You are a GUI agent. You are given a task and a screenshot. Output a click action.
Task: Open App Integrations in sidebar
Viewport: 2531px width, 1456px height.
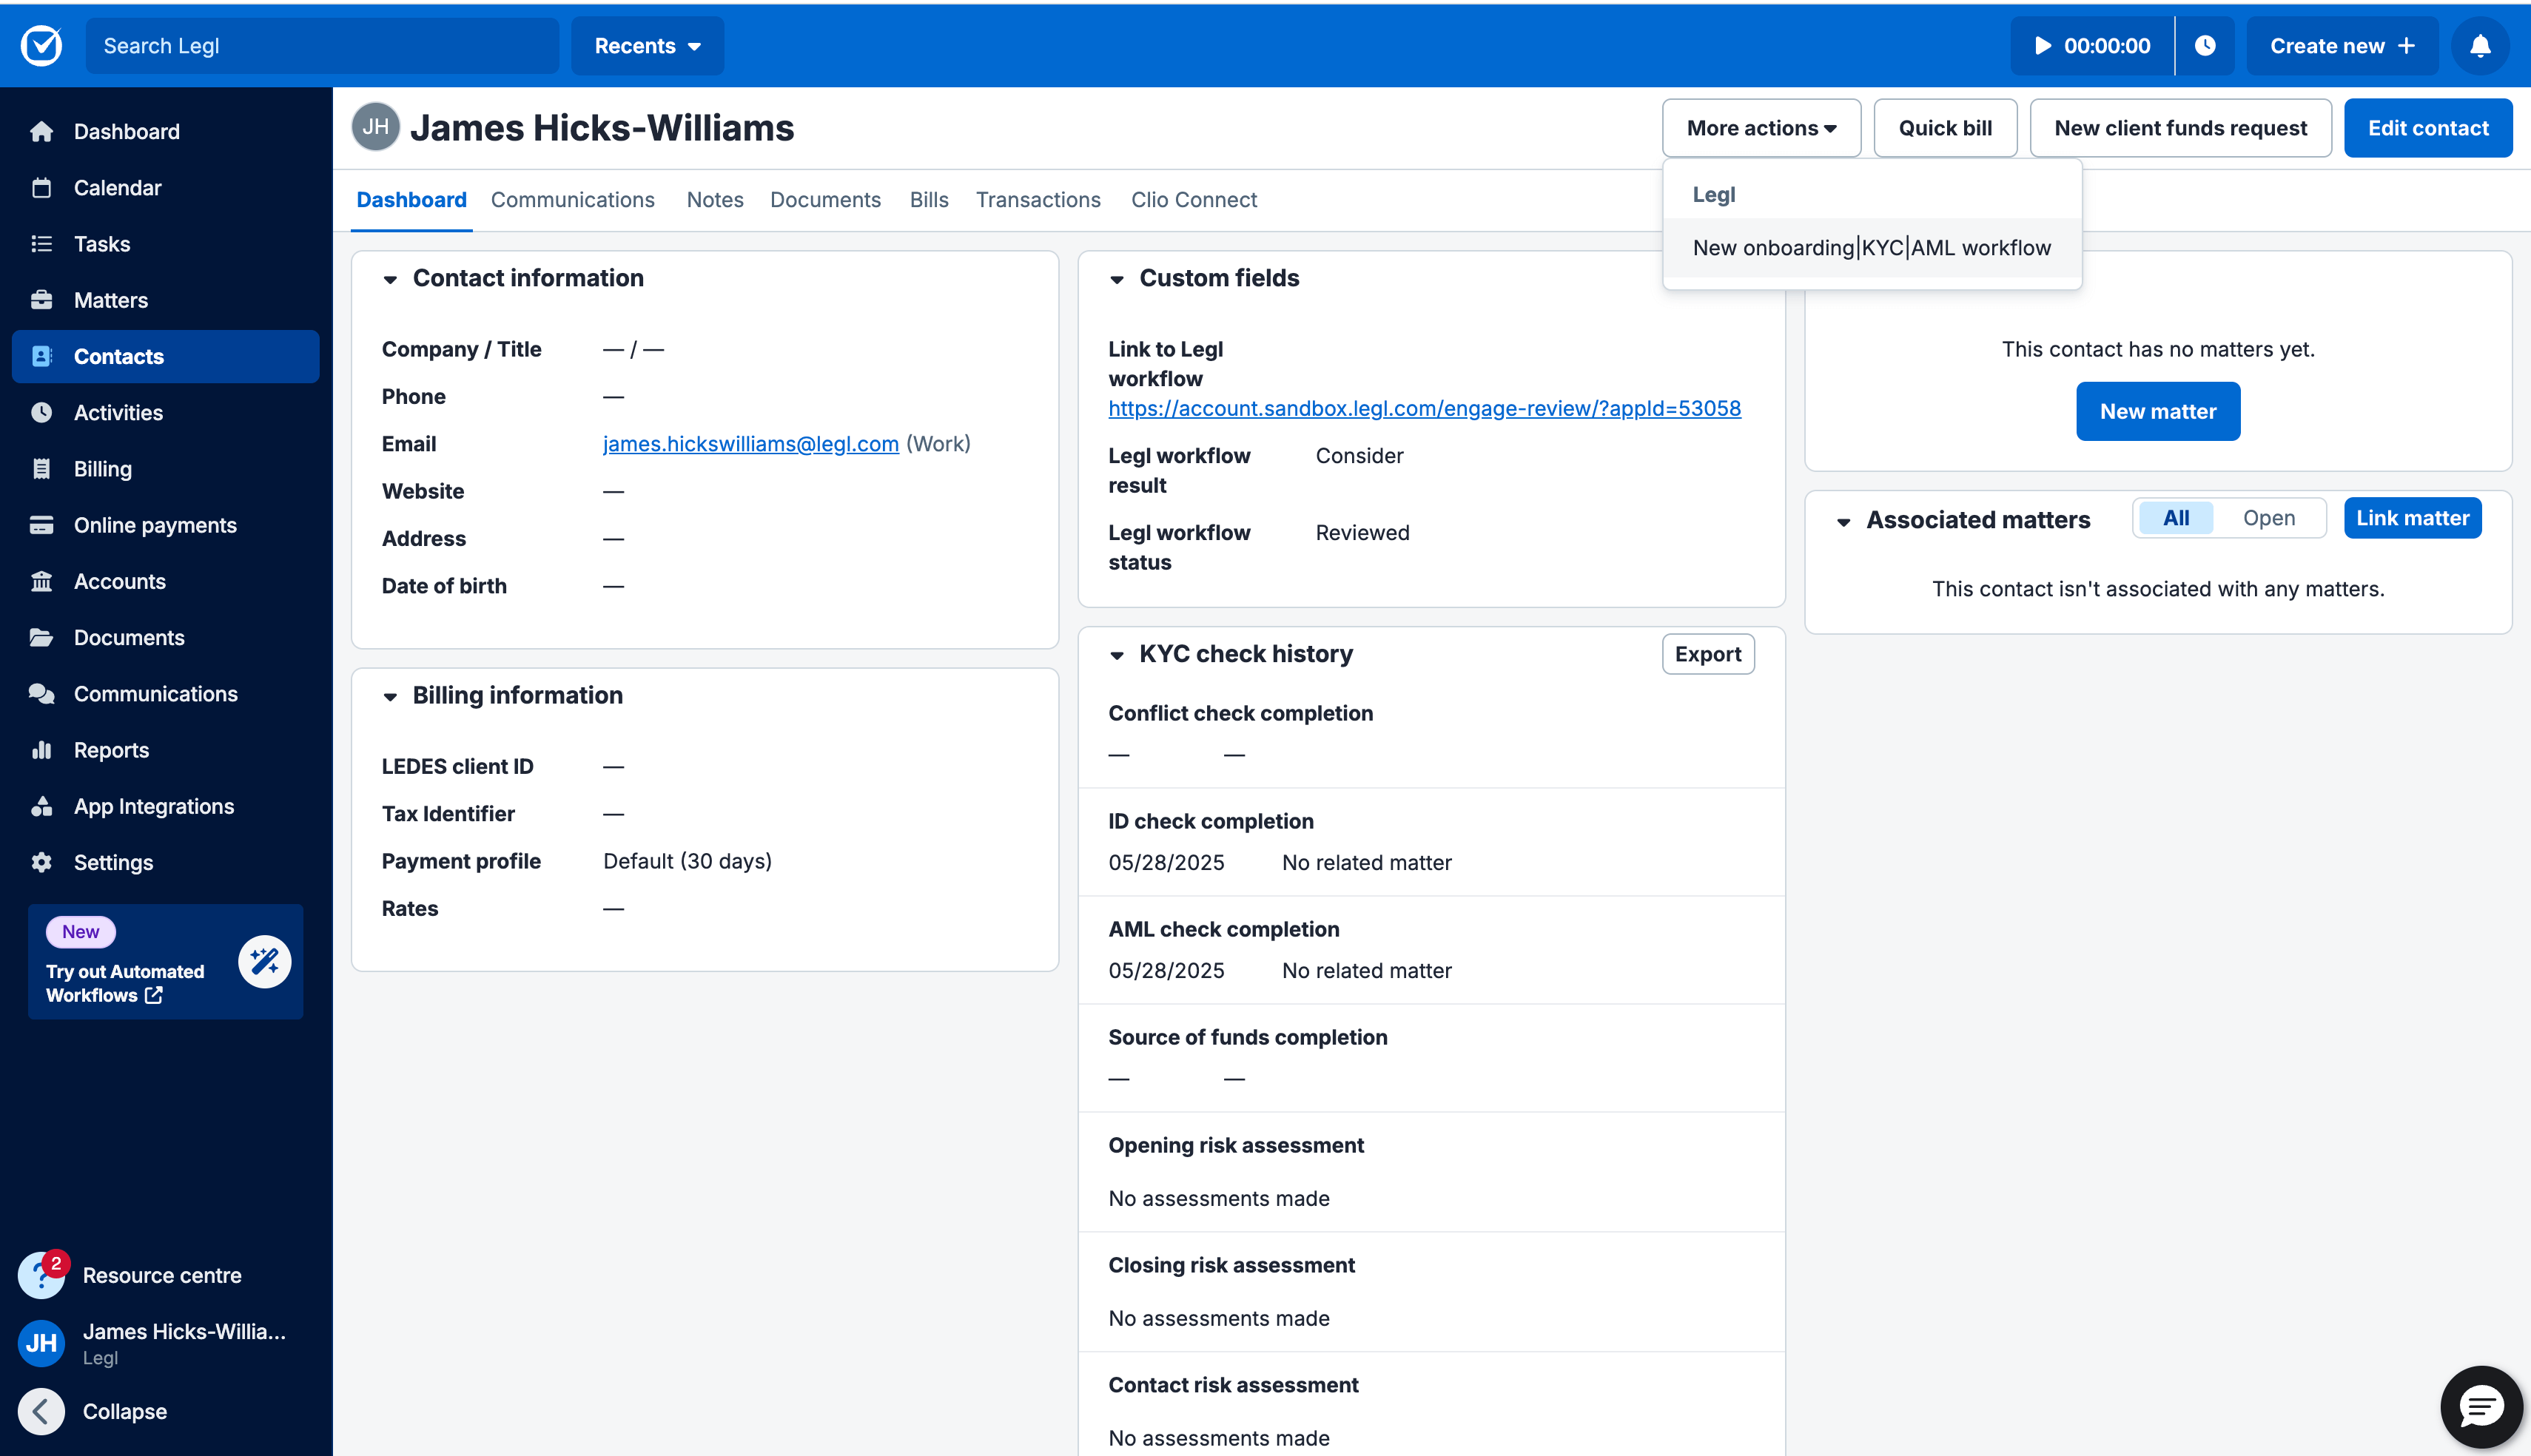pyautogui.click(x=153, y=806)
